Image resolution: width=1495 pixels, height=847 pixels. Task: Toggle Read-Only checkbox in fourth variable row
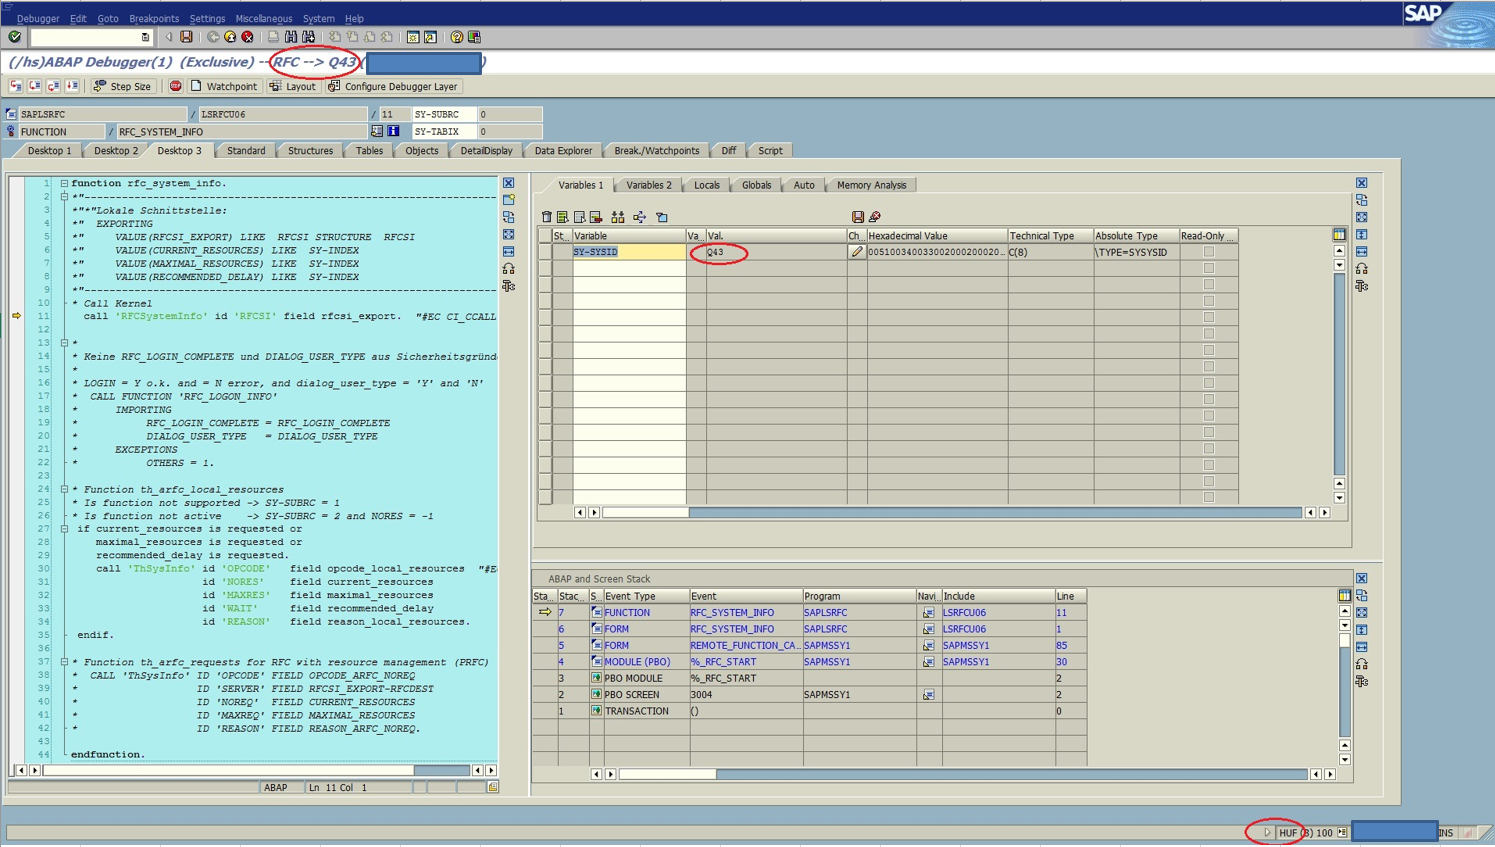tap(1208, 301)
